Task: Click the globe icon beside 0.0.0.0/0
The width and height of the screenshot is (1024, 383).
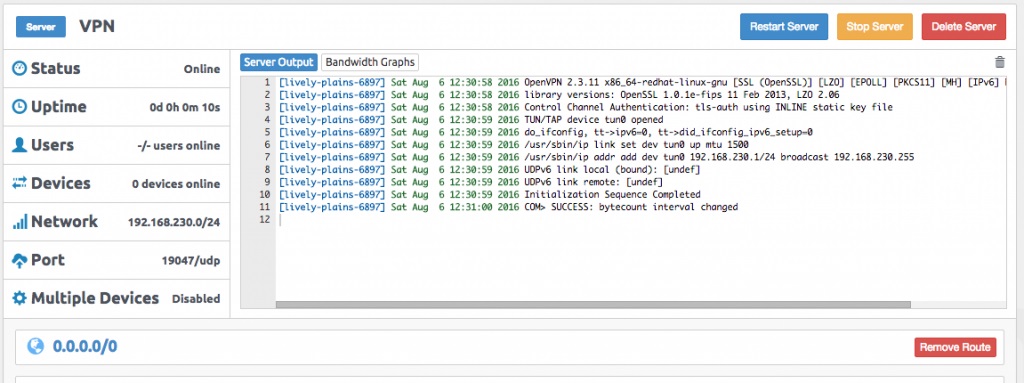Action: (35, 346)
